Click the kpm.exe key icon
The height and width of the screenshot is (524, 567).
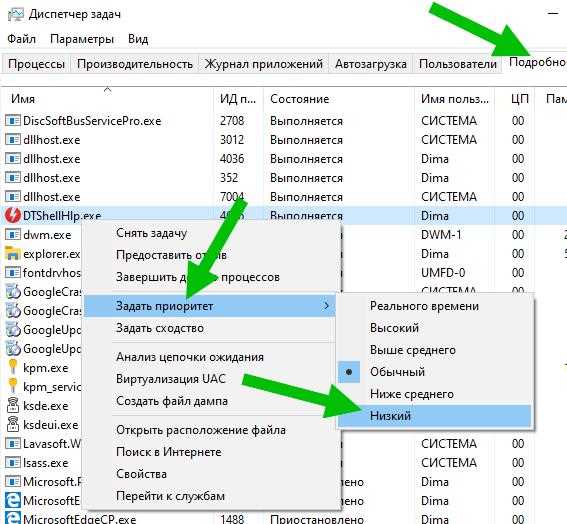point(13,367)
